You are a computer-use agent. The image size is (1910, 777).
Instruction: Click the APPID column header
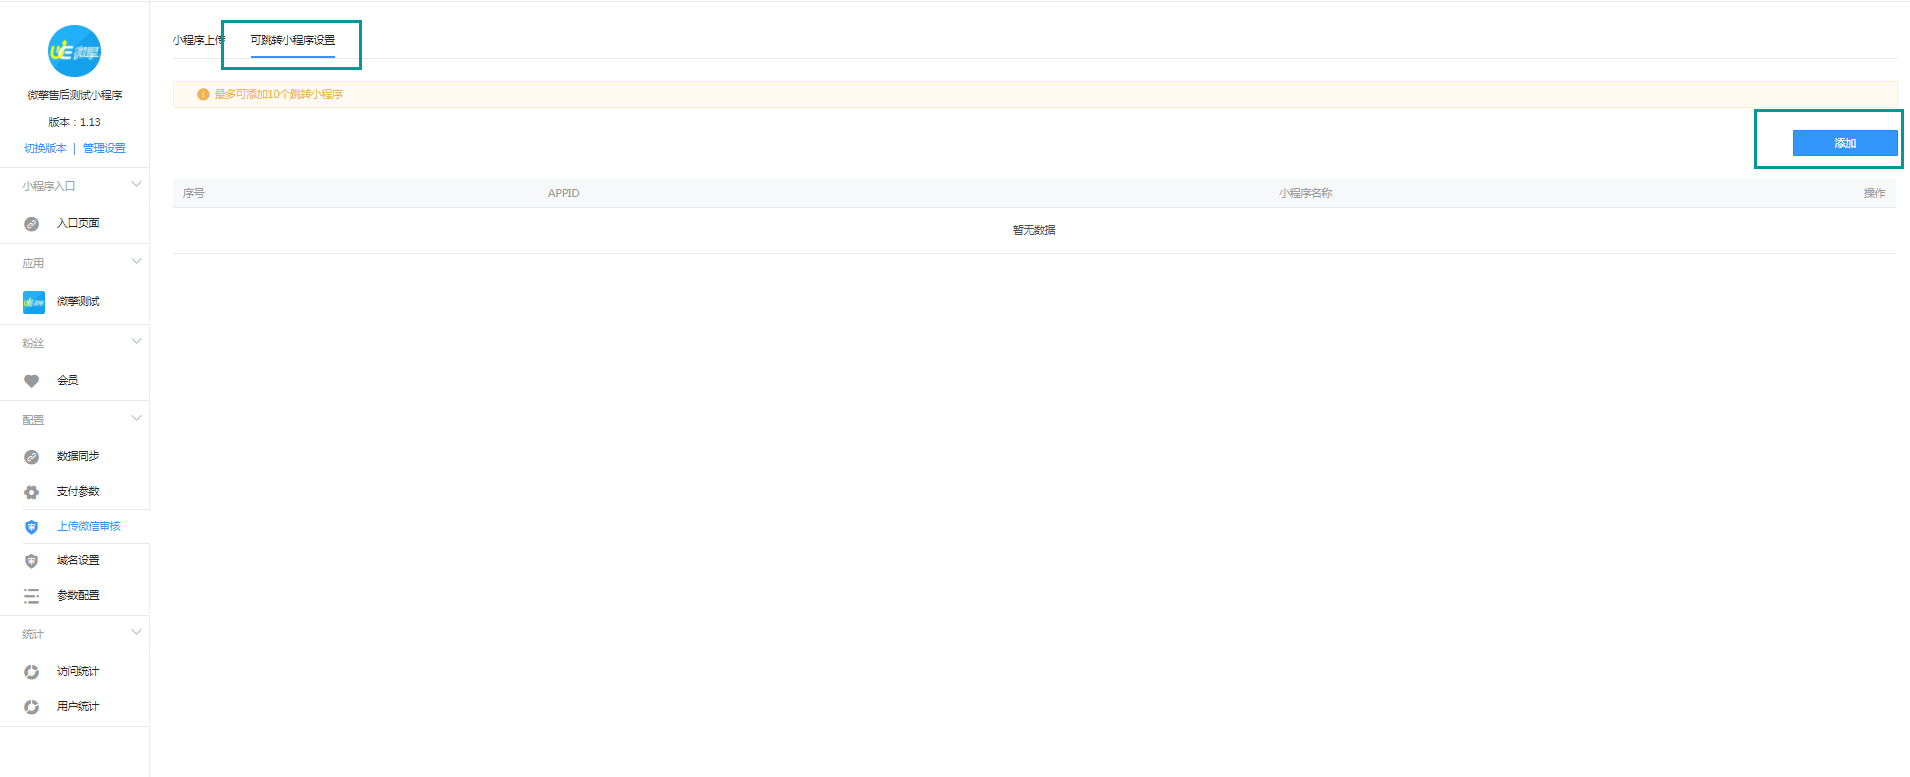coord(564,193)
